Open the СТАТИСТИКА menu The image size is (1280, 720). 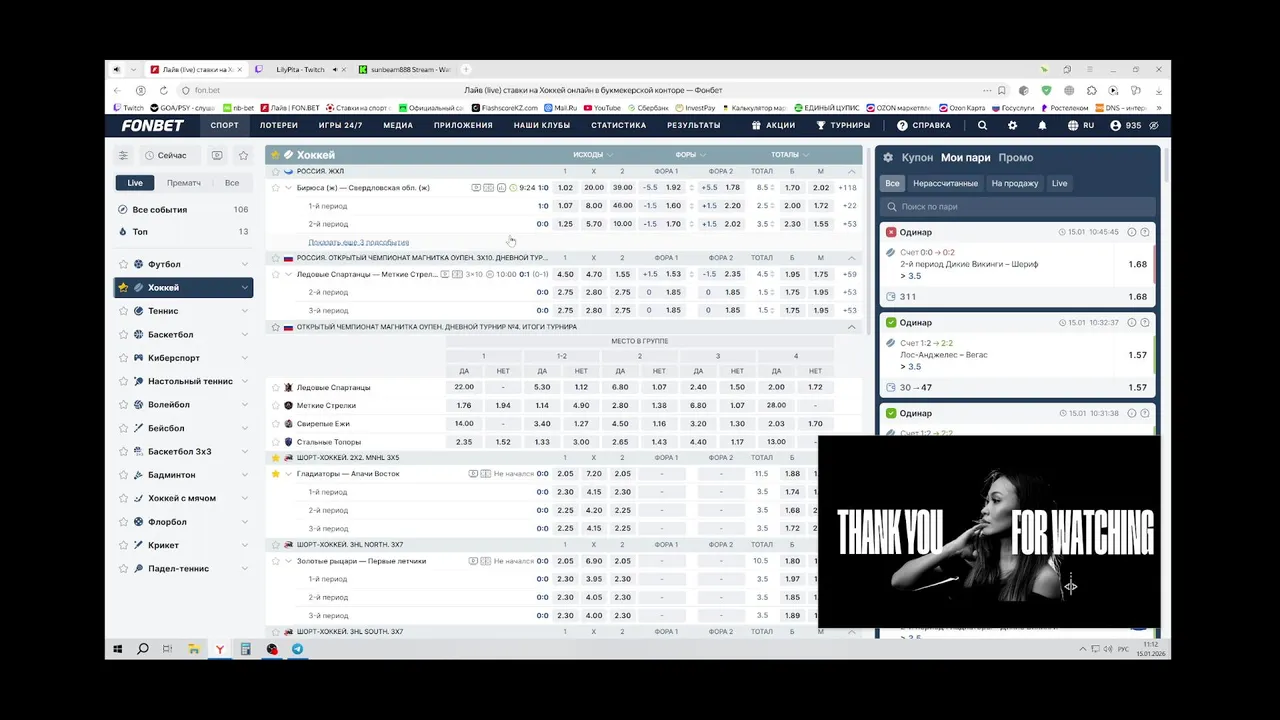click(618, 126)
